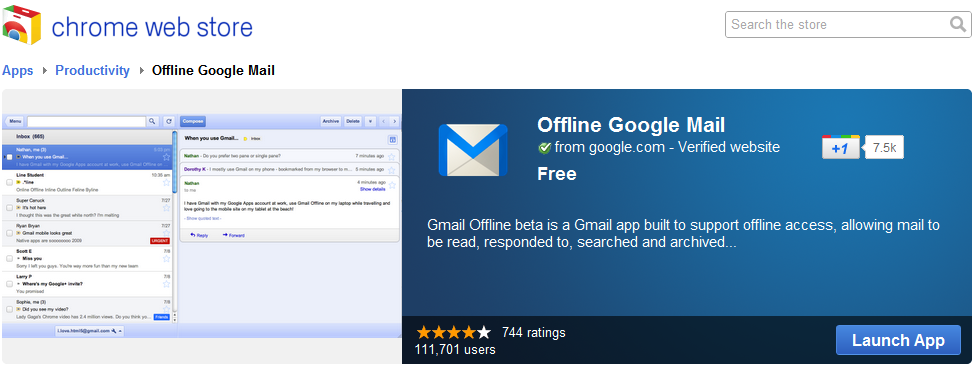Open the Gmail Offline screenshot thumbnail
Screen dimensions: 973x365
click(x=202, y=226)
